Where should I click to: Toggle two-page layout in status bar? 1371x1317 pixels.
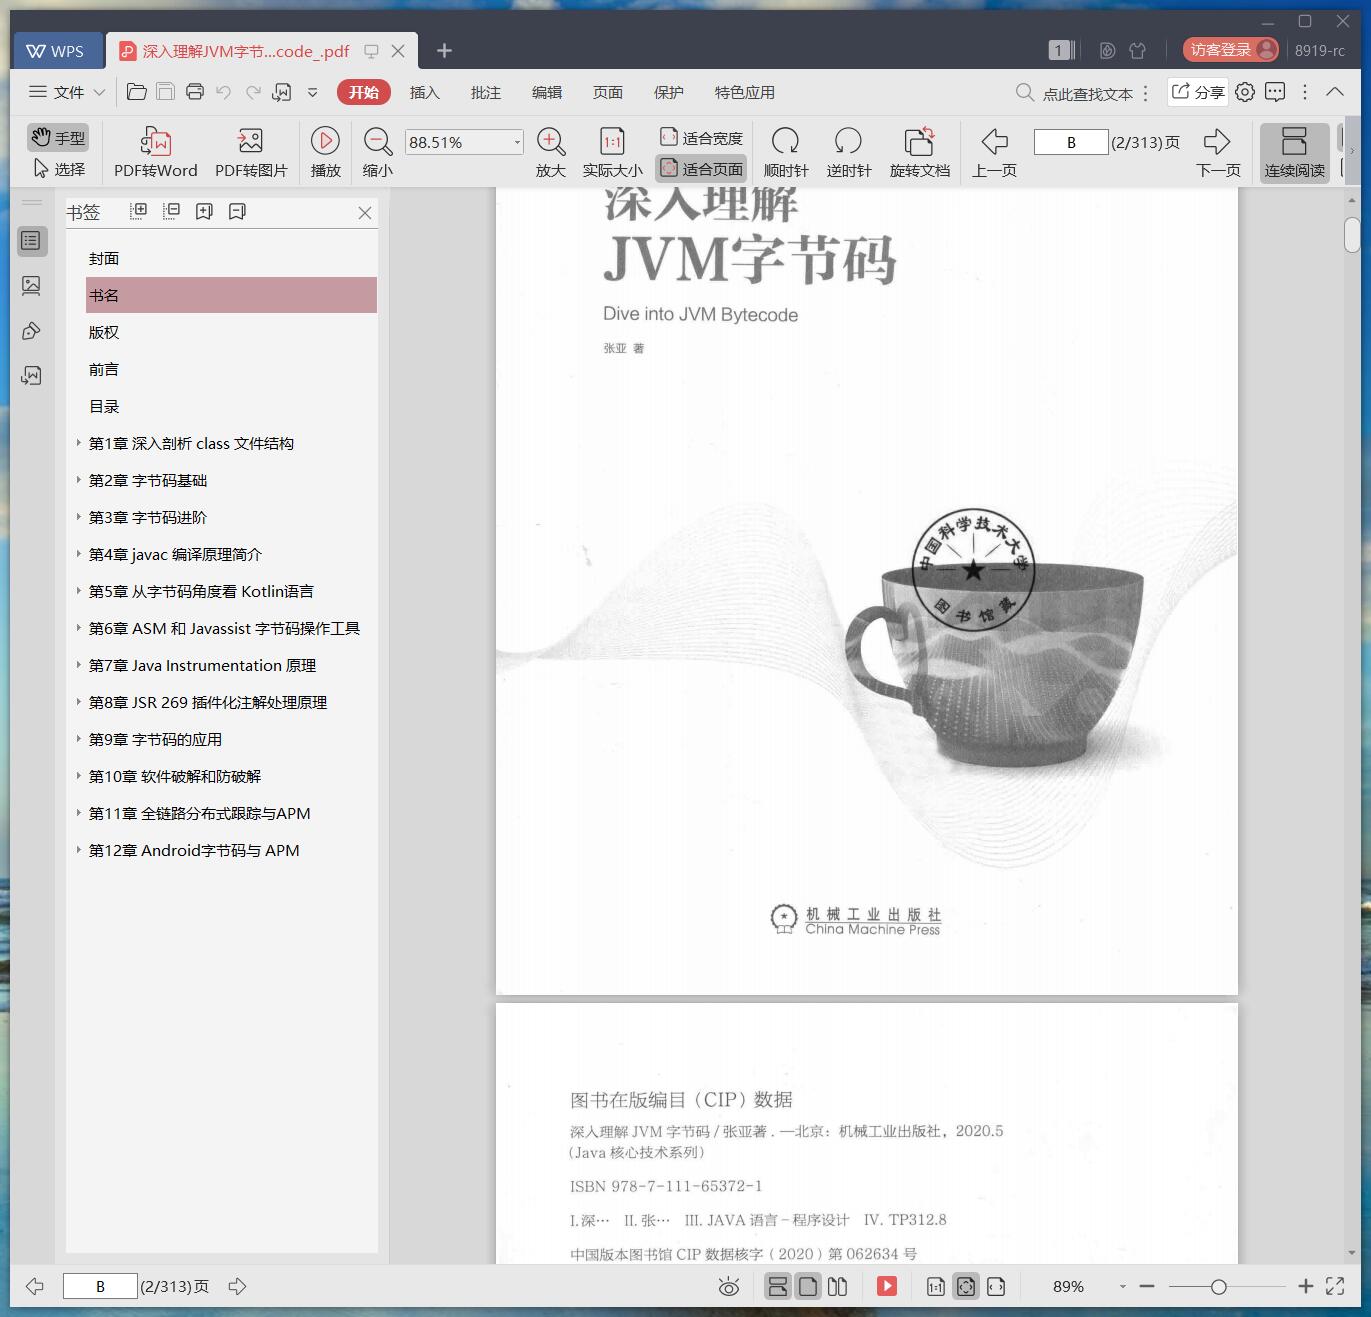[x=837, y=1286]
